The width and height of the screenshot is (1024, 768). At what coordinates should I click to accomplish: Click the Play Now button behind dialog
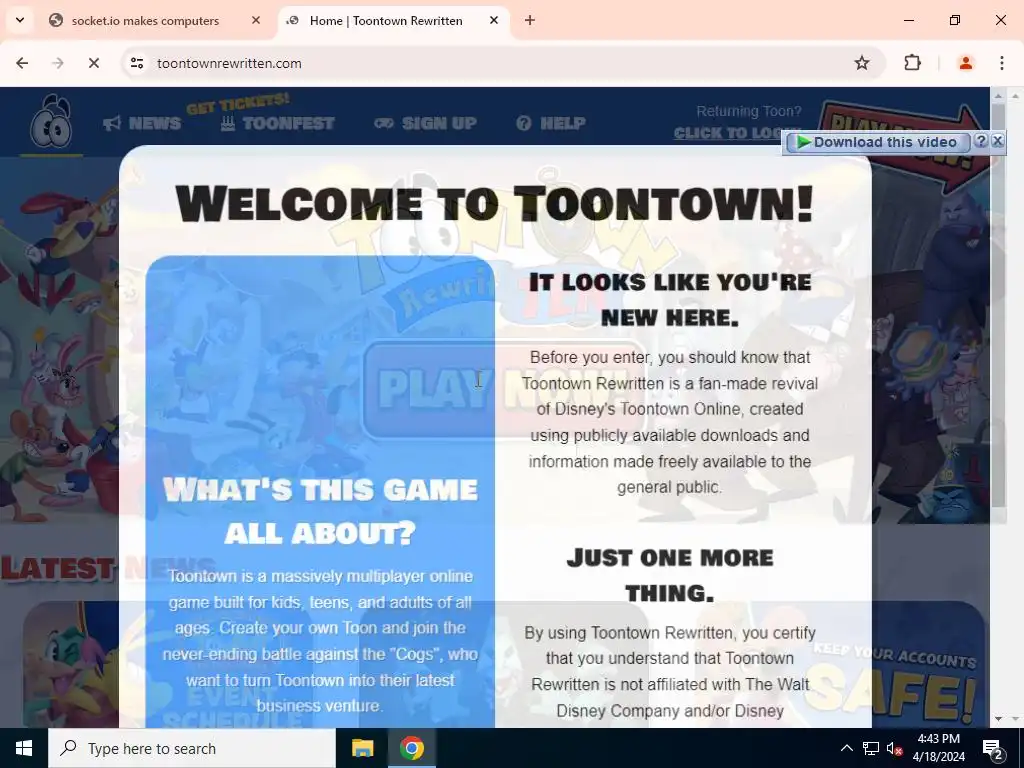pos(503,389)
